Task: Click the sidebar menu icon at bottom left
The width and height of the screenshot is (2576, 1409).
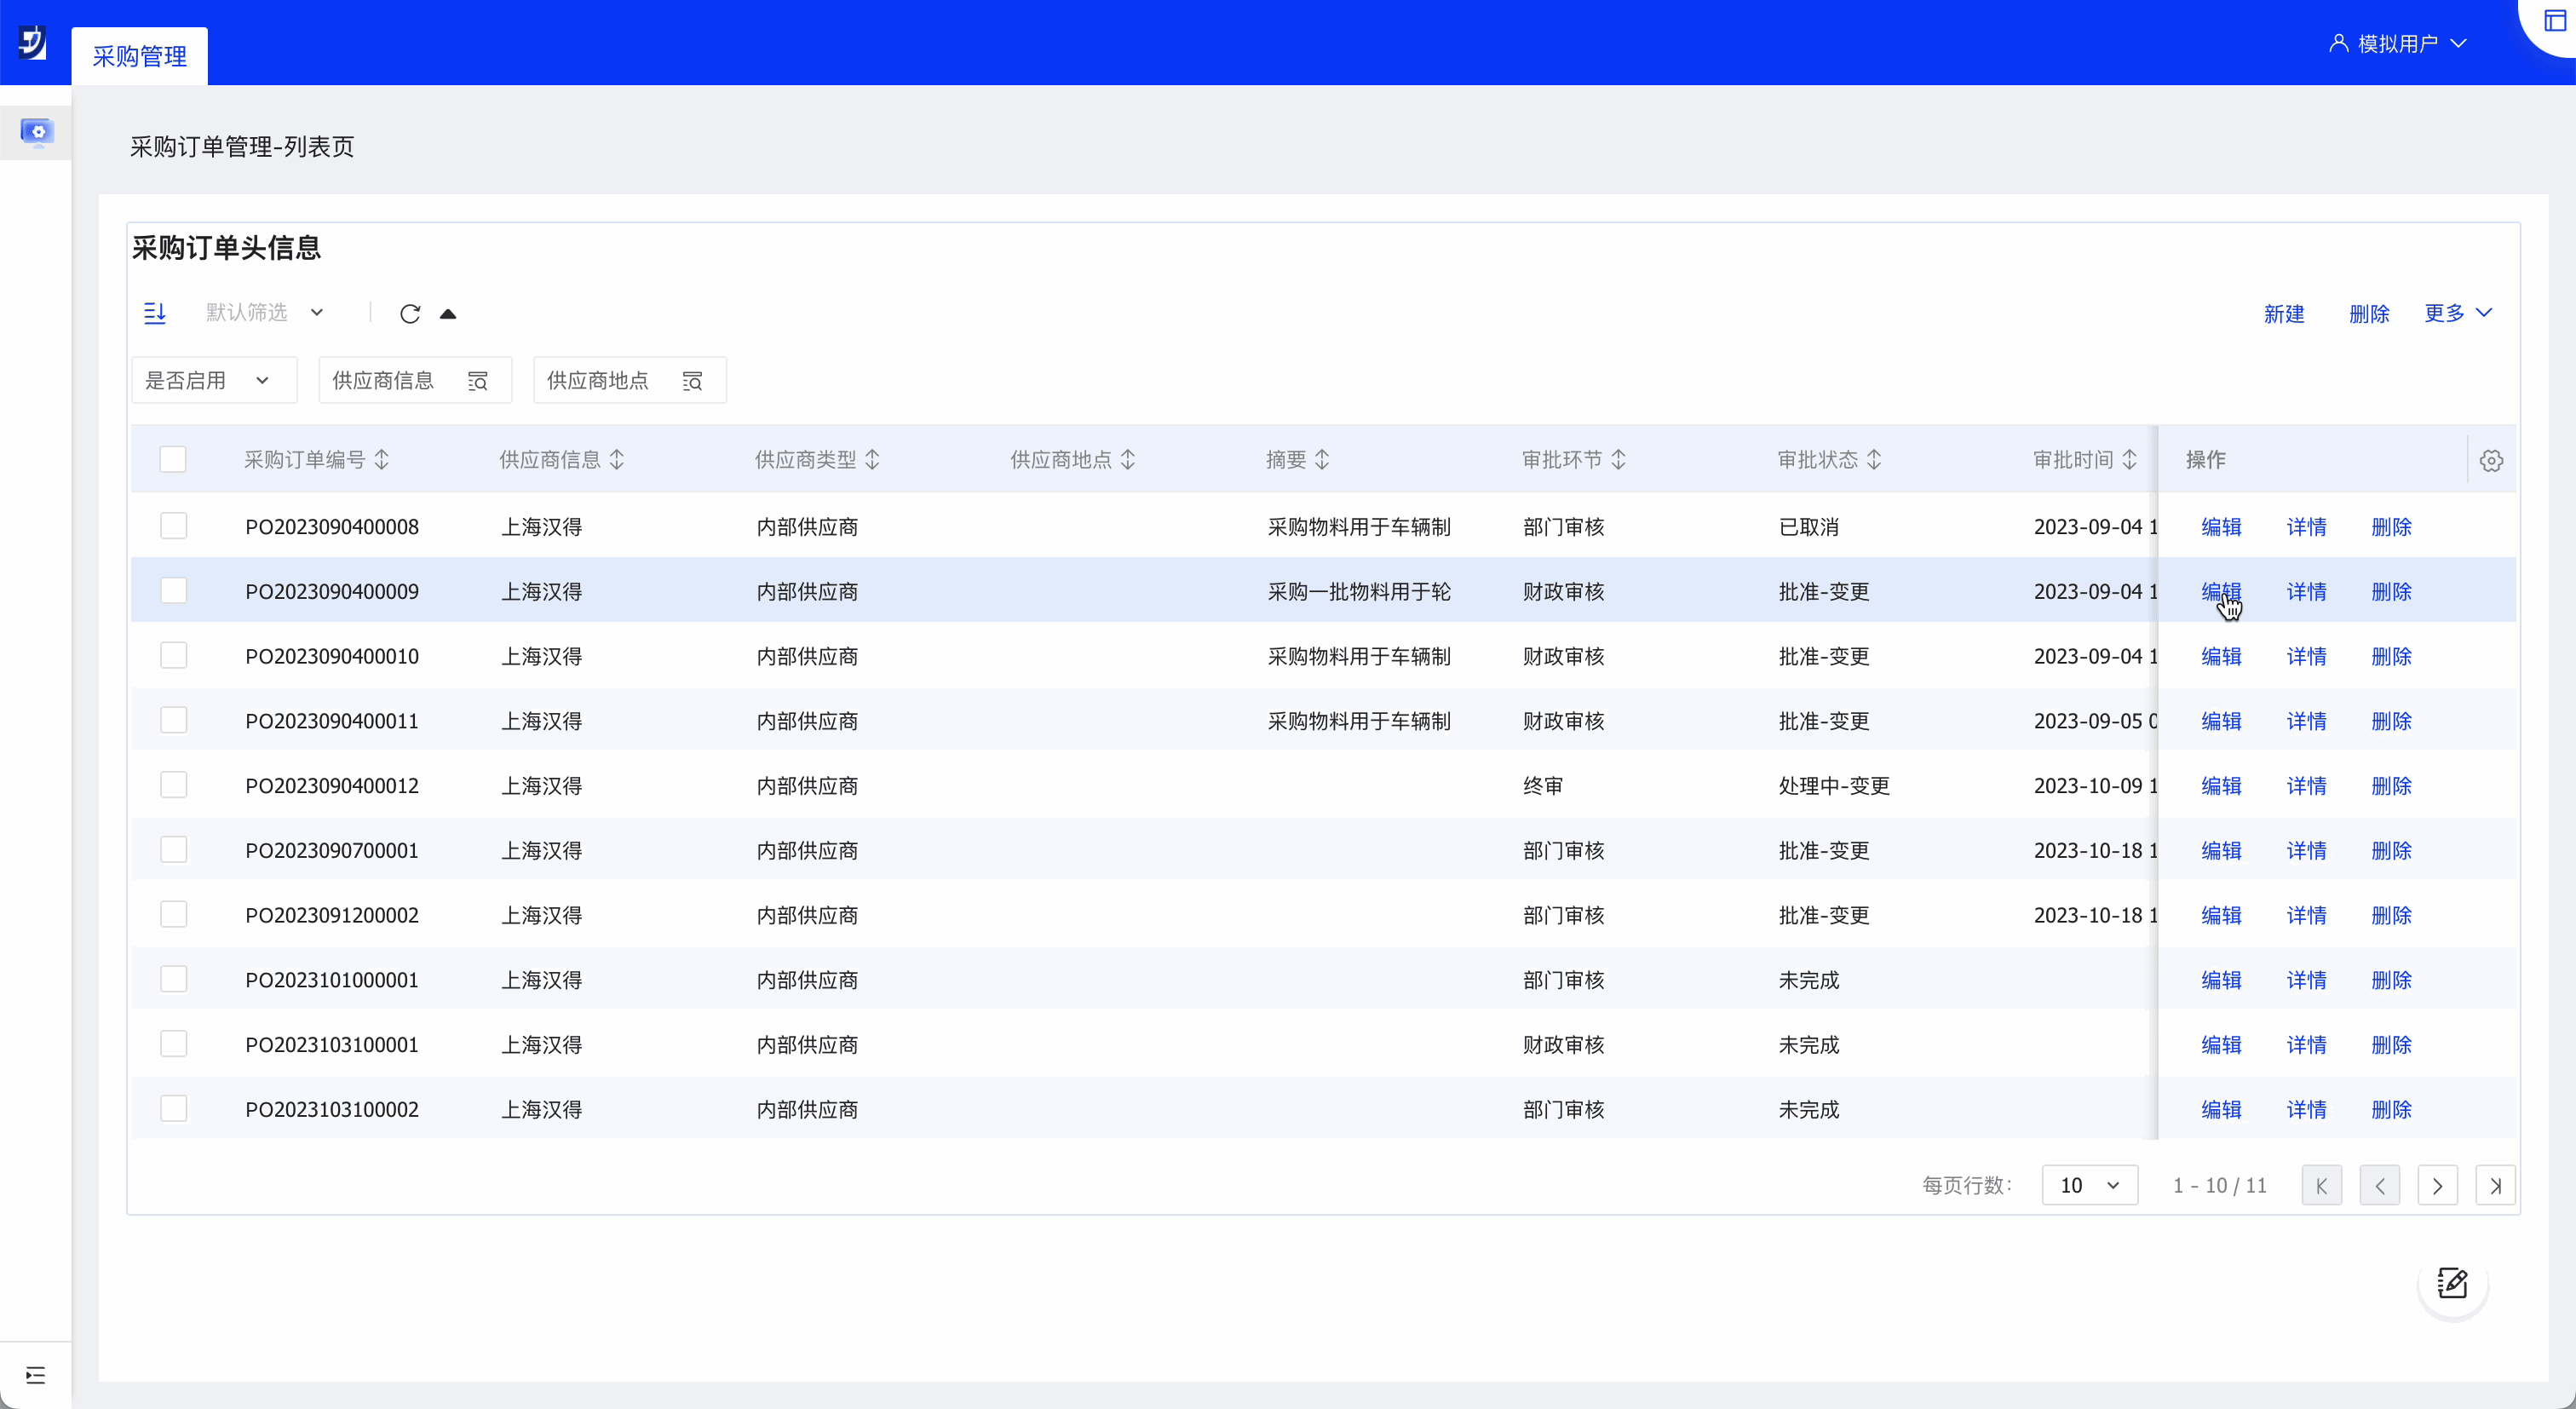Action: point(36,1375)
